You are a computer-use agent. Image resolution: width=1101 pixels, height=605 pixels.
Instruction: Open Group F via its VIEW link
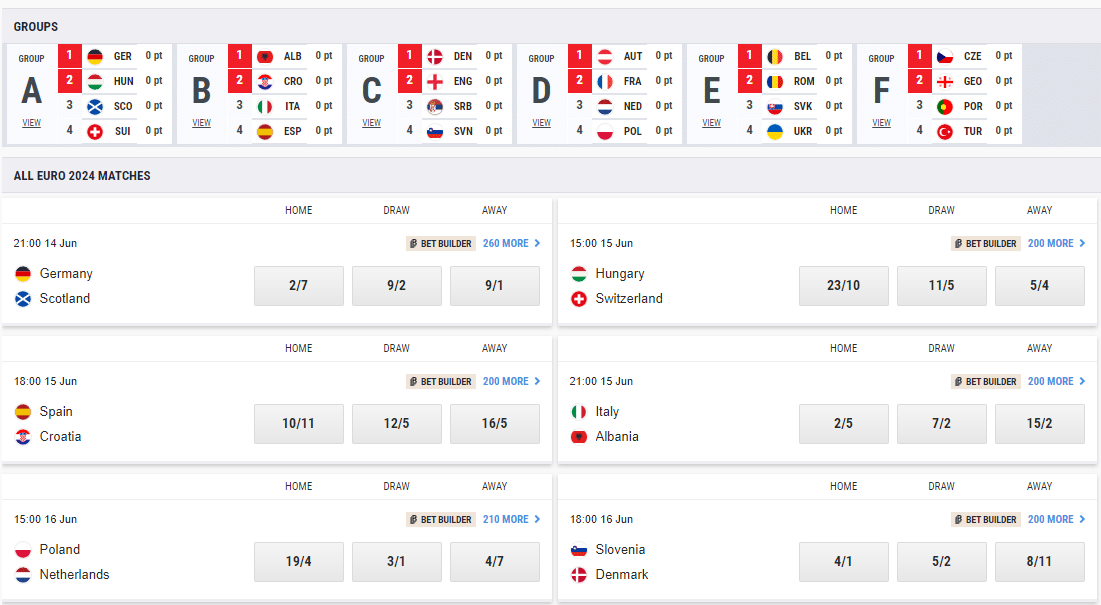pyautogui.click(x=881, y=122)
